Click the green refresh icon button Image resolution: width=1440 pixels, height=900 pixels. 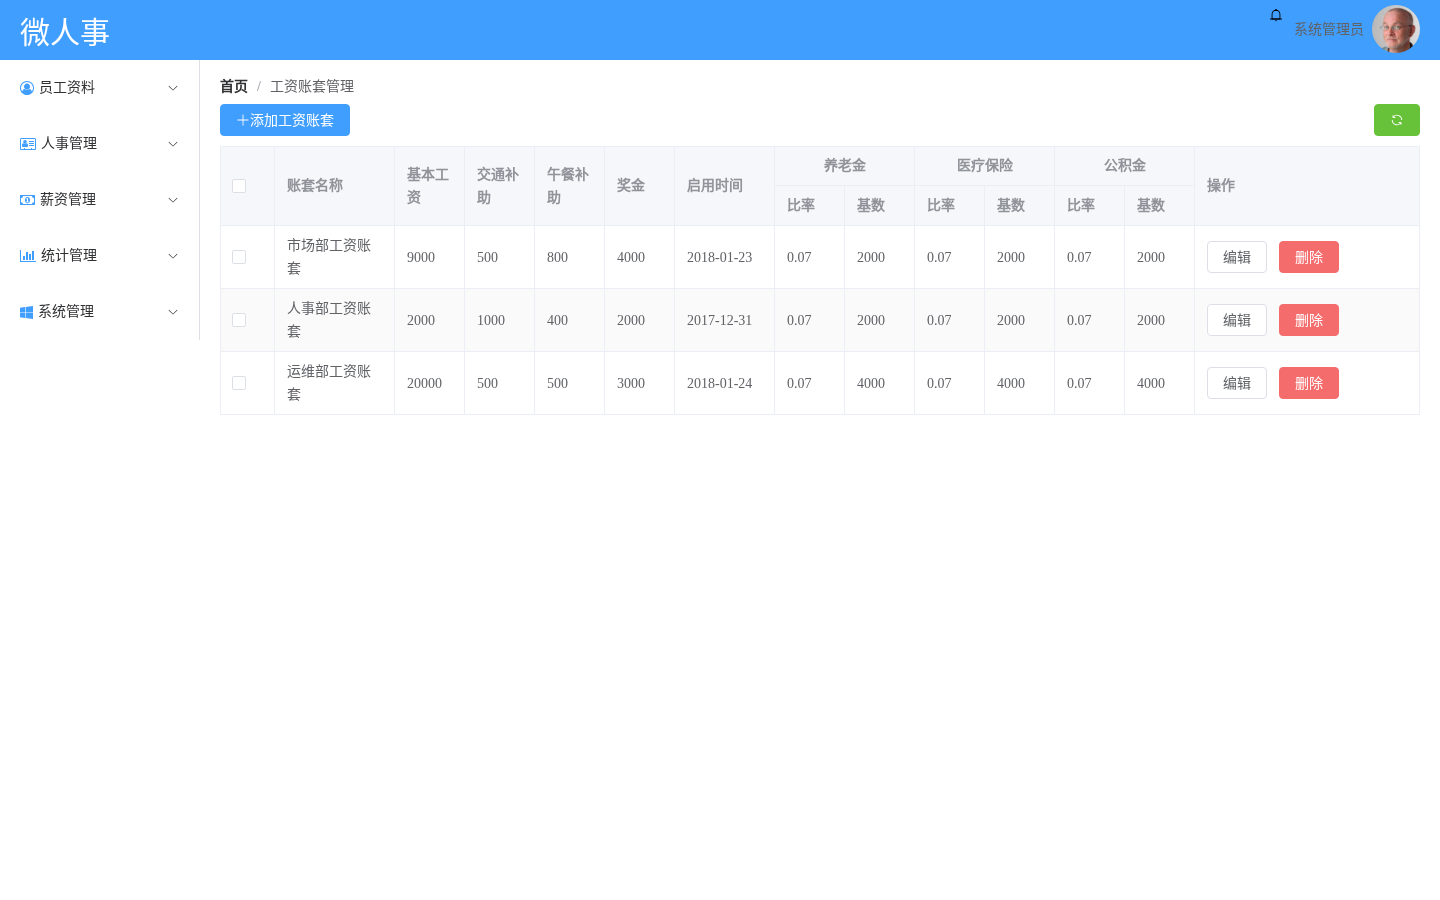1397,120
